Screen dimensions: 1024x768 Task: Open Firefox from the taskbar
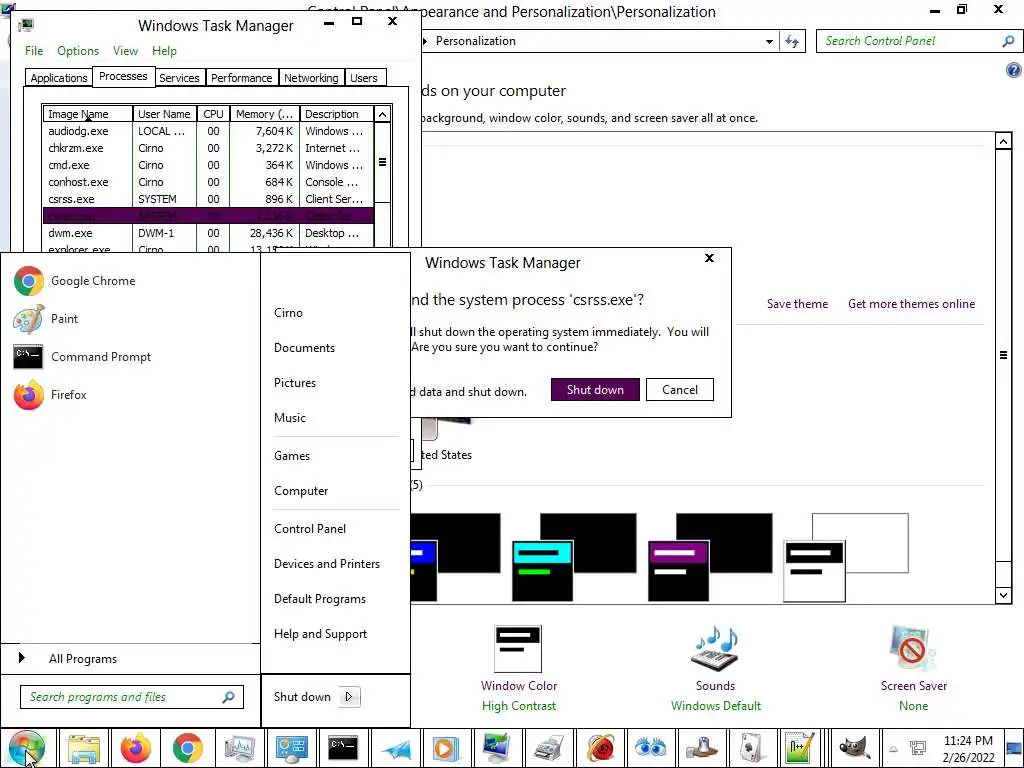136,748
